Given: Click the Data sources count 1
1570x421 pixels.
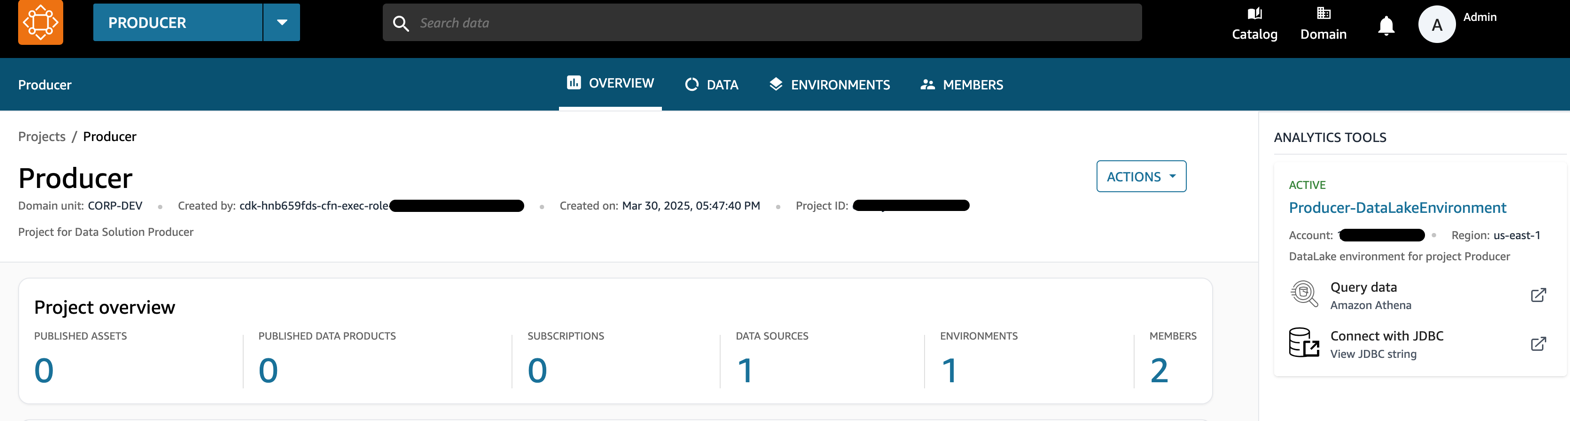Looking at the screenshot, I should [x=745, y=371].
